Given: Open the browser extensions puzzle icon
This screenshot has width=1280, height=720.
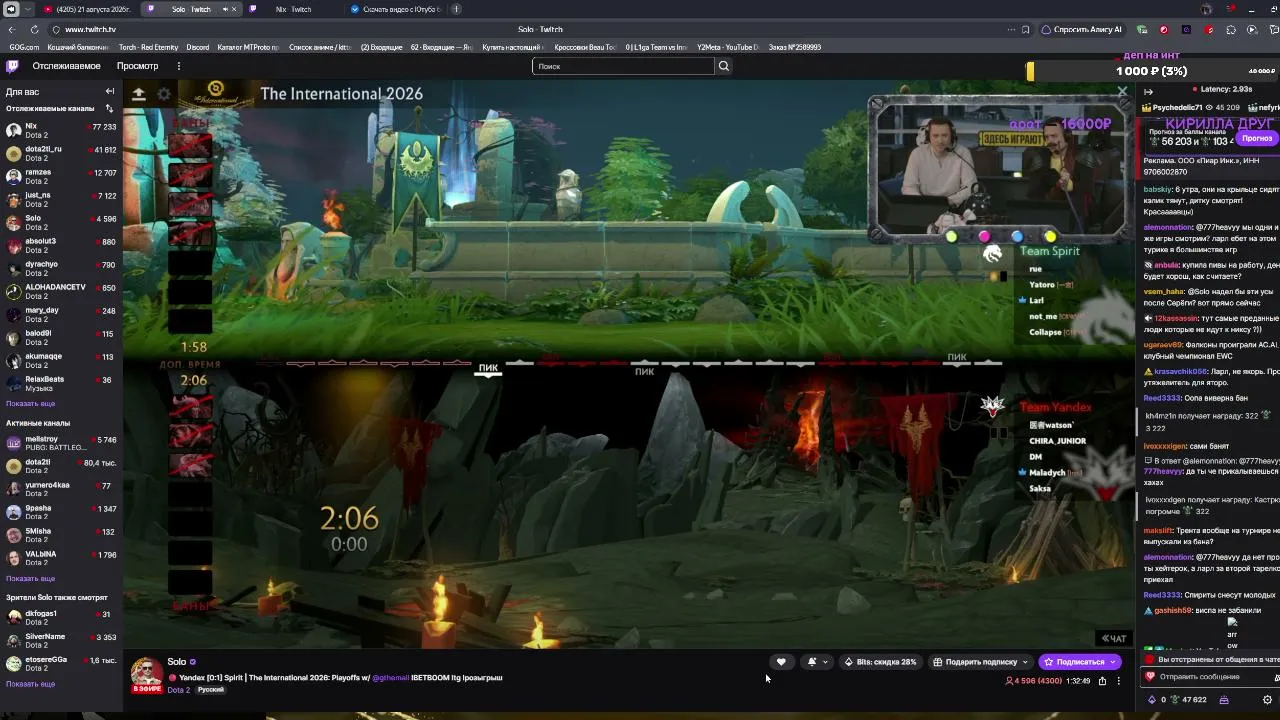Looking at the screenshot, I should (x=1231, y=30).
